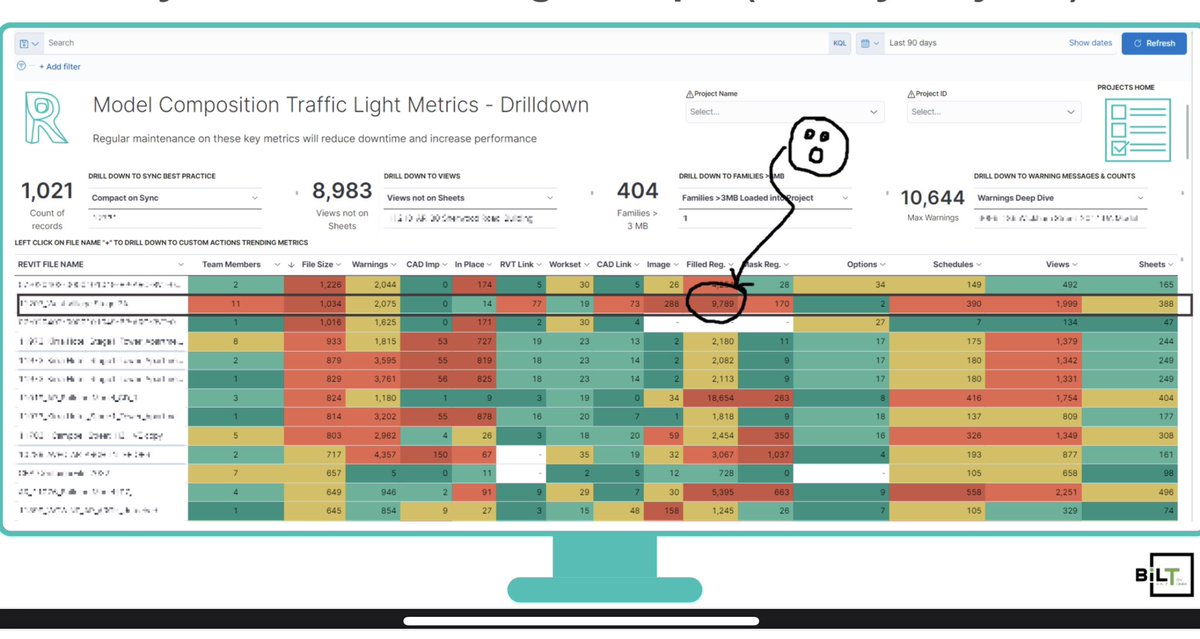Click the filter options funnel icon
1200x639 pixels.
coord(21,66)
